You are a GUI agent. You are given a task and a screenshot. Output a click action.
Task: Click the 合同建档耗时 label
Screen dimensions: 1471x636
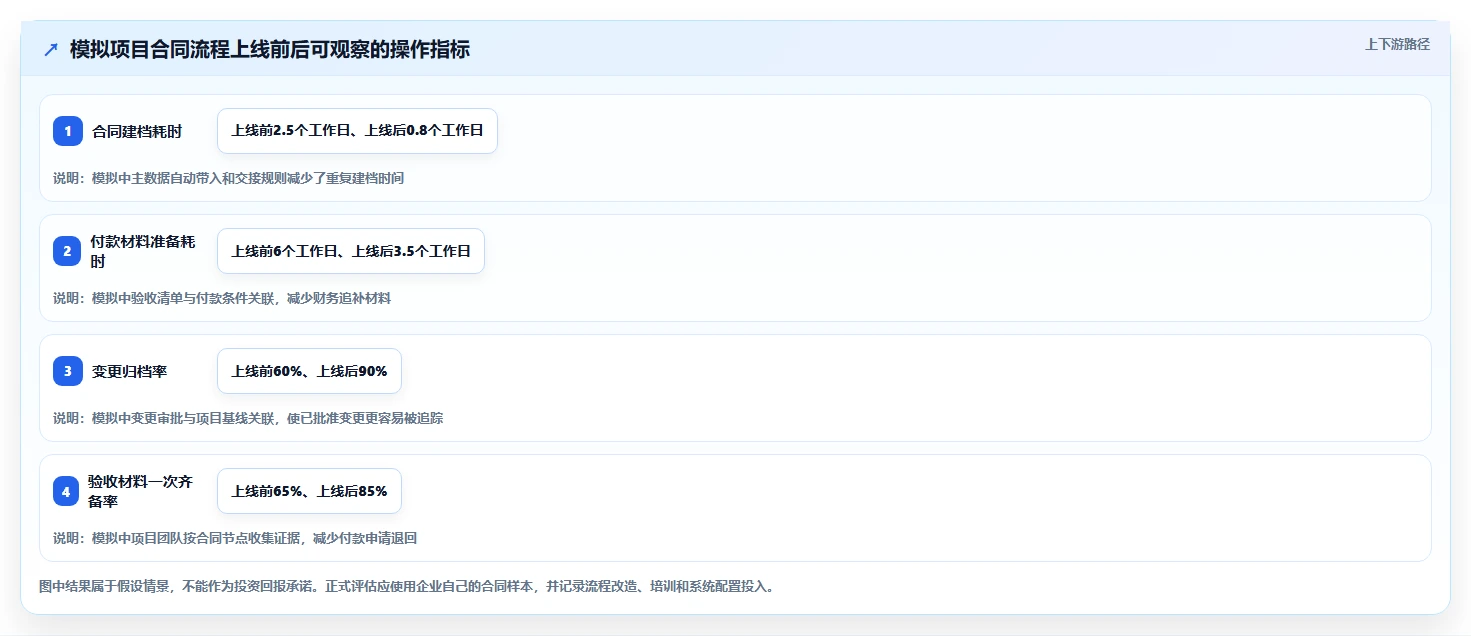tap(137, 131)
